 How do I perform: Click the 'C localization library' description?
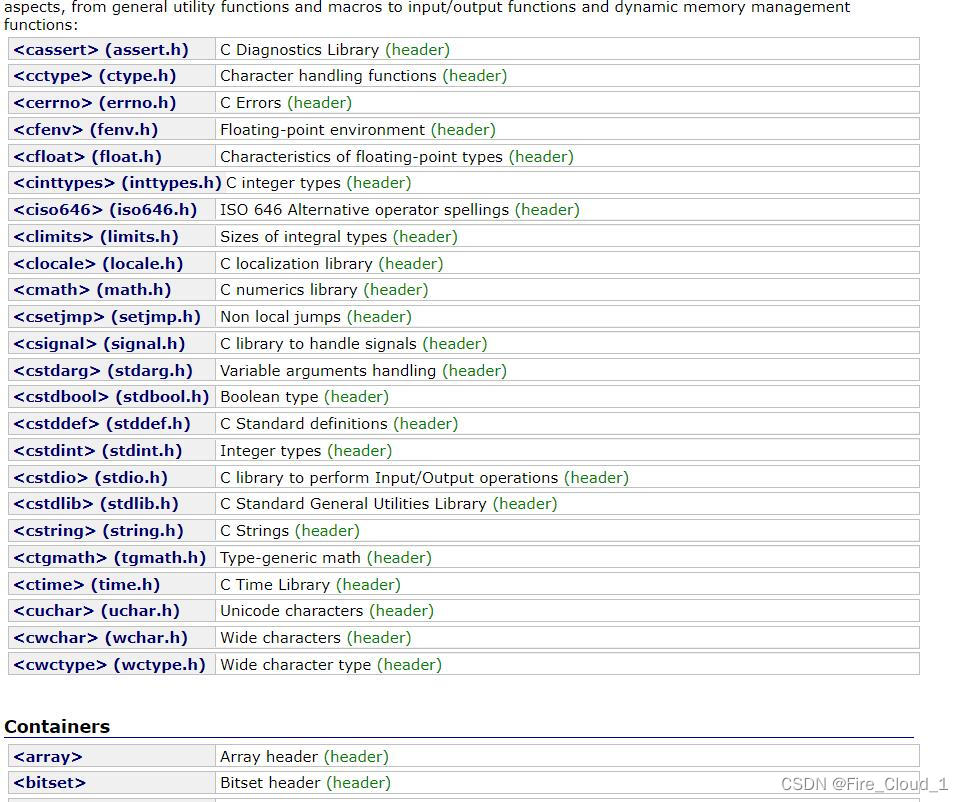297,263
